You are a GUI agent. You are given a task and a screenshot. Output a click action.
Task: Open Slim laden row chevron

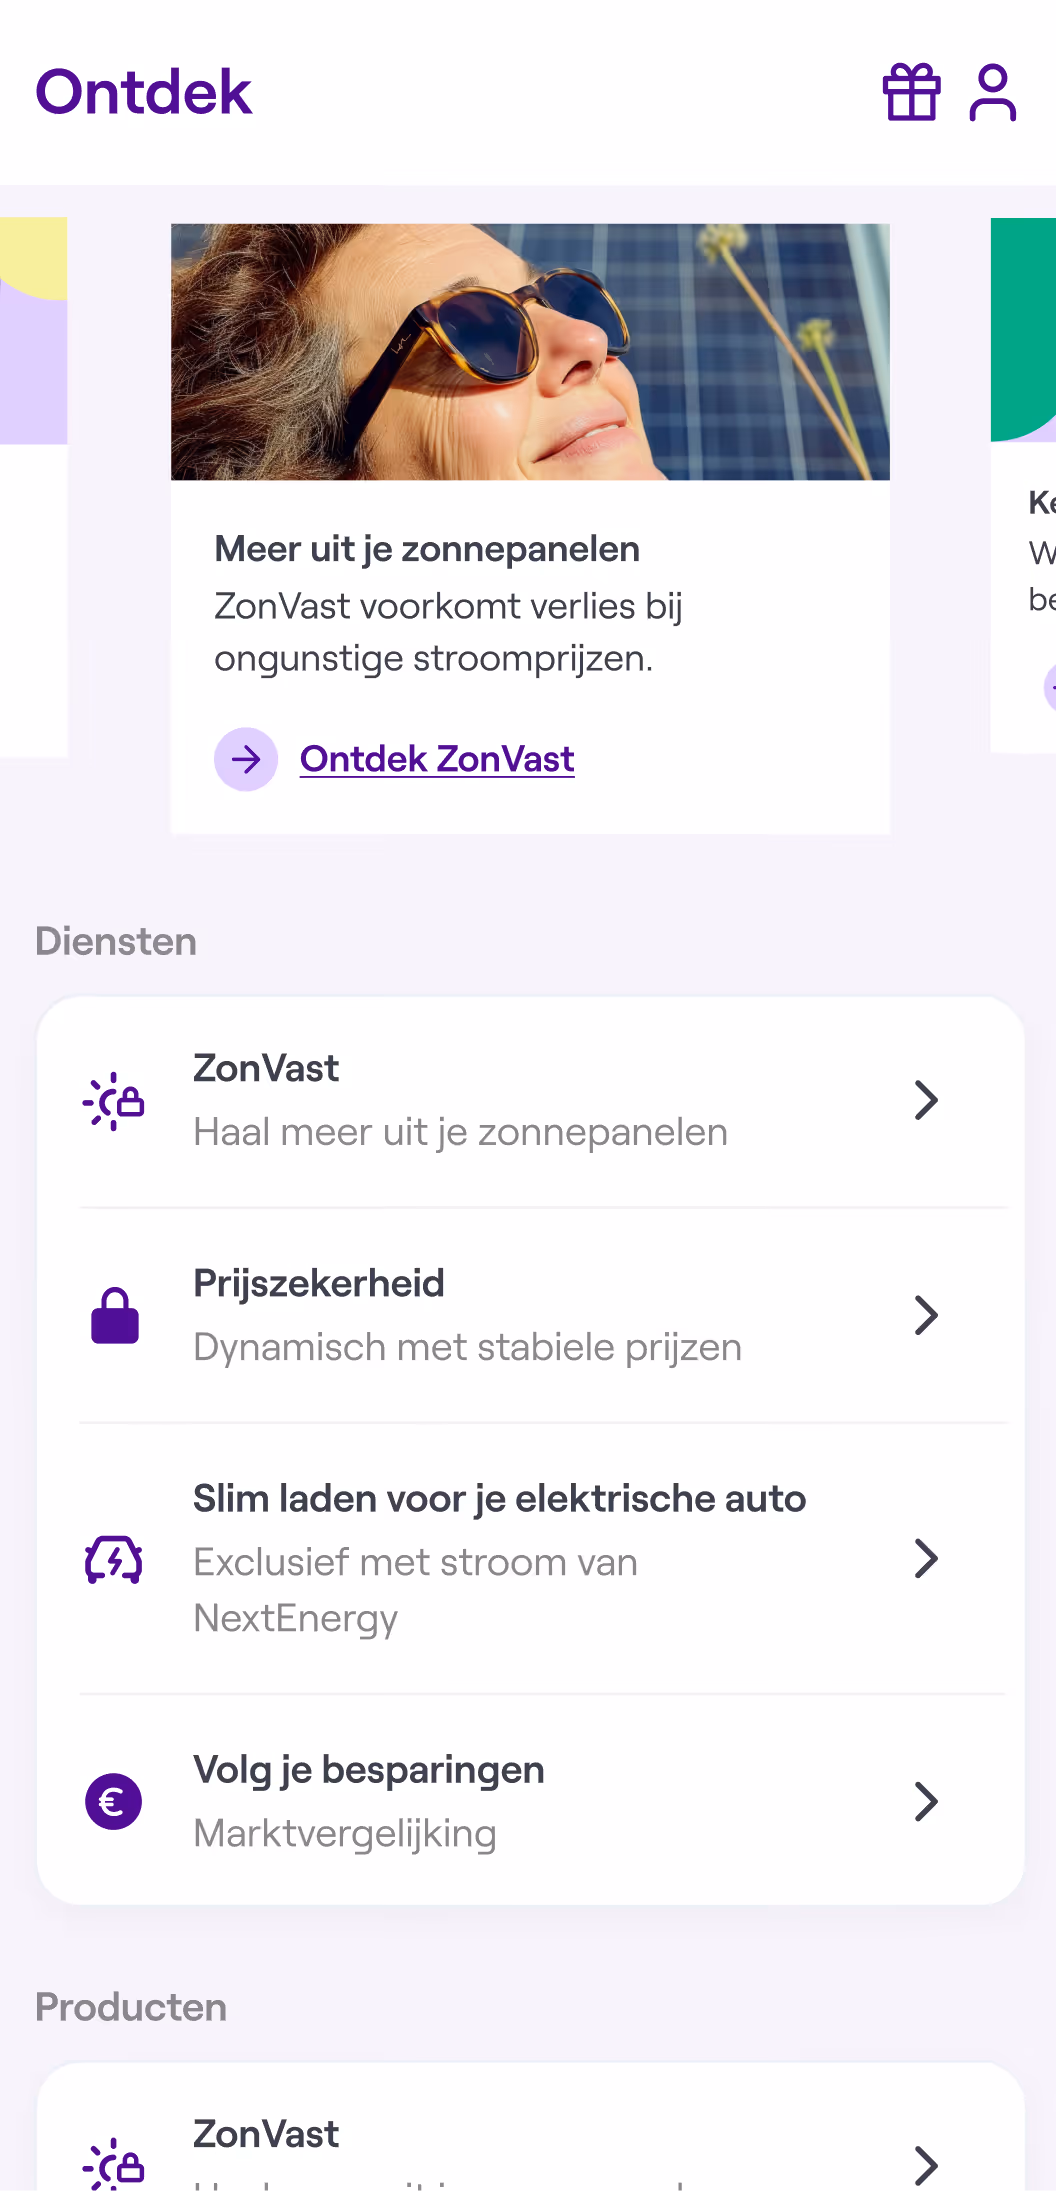927,1558
